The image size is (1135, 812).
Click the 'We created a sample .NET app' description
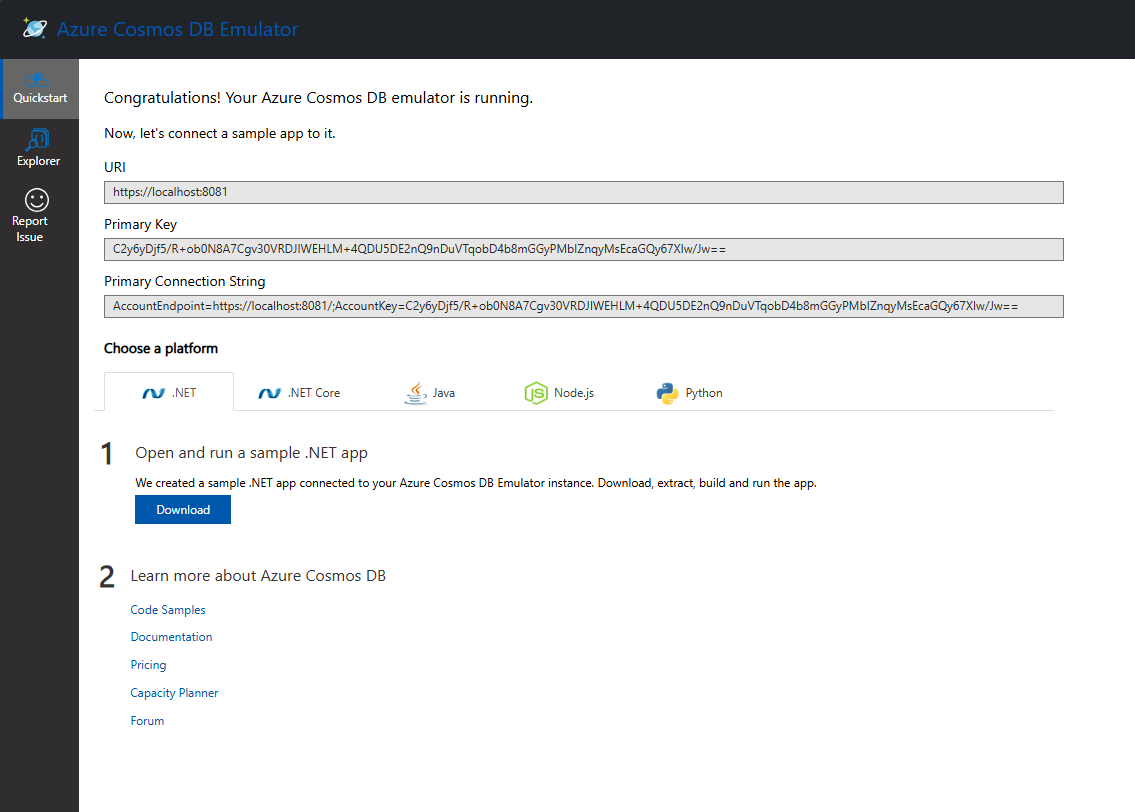(476, 483)
